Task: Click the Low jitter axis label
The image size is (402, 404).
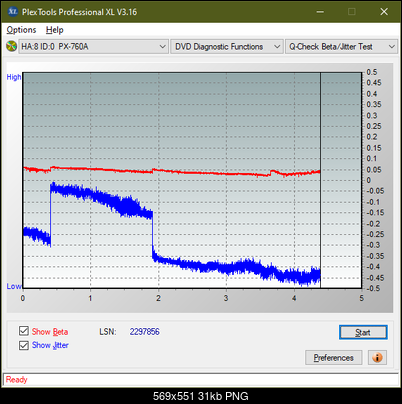Action: click(14, 286)
